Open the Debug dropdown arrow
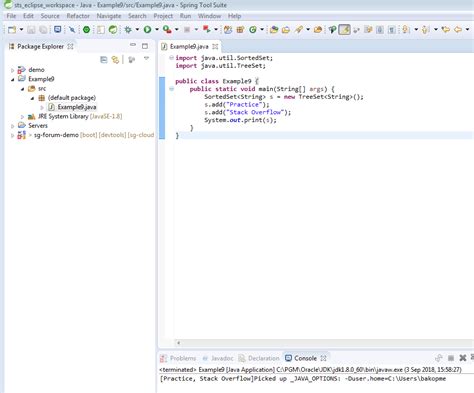Viewport: 474px width, 393px height. click(137, 30)
